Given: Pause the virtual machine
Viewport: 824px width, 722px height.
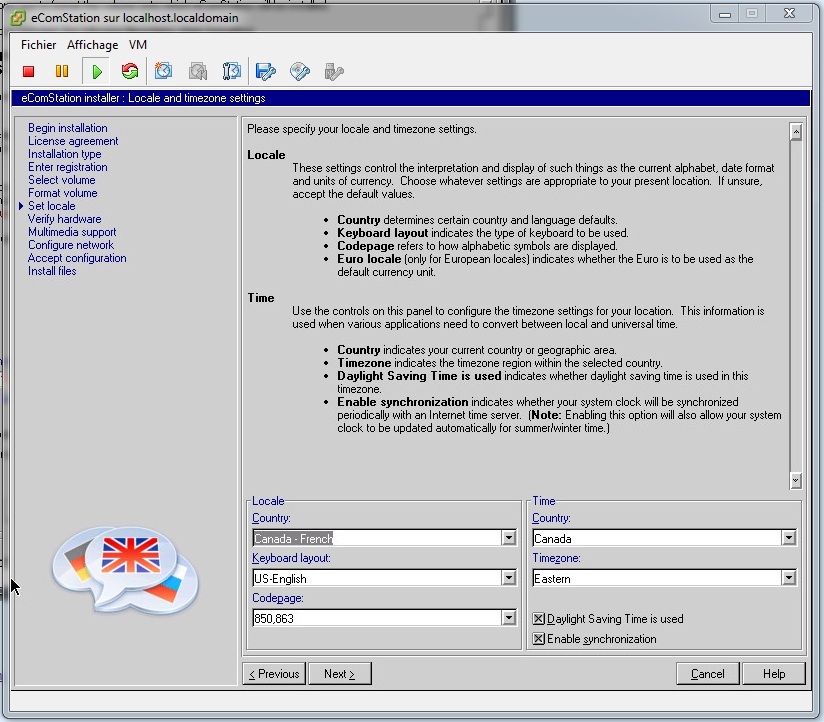Looking at the screenshot, I should tap(62, 71).
